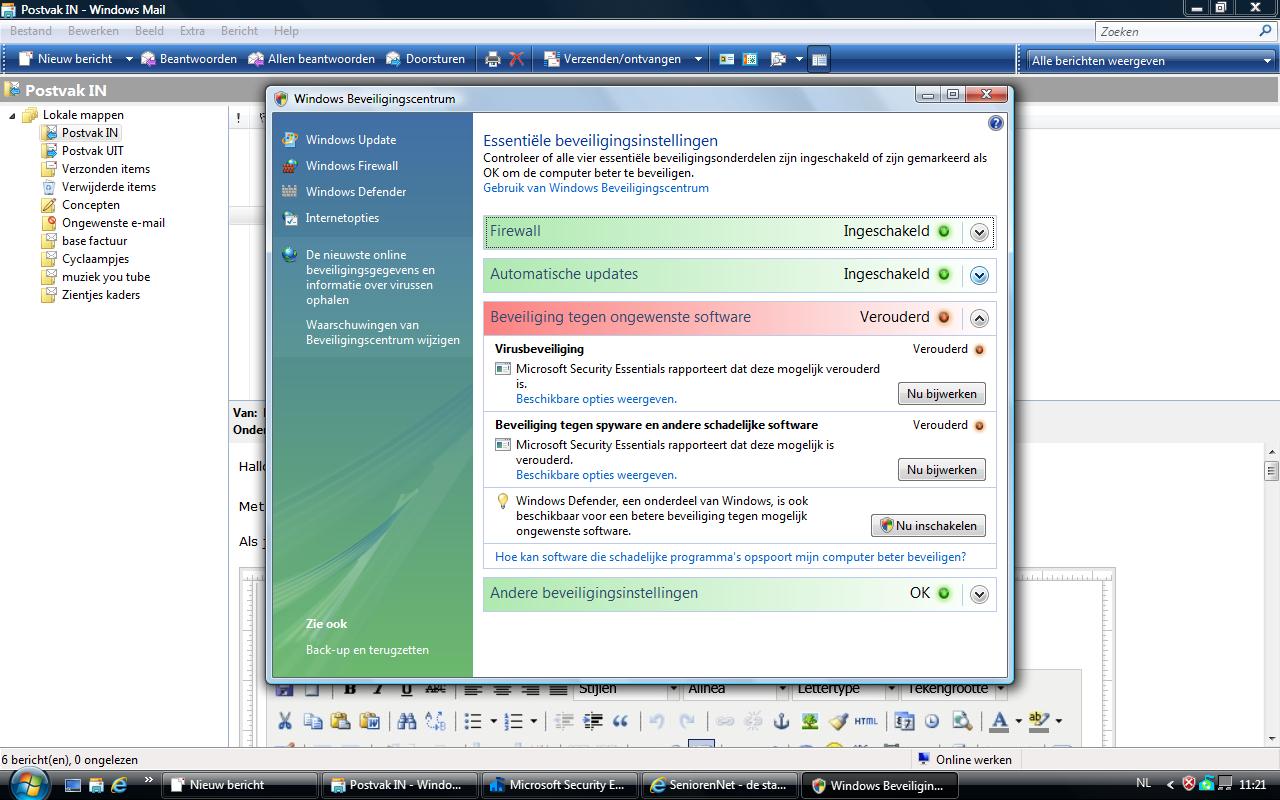Click the scissors Cut icon
Screen dimensions: 1280x800
[284, 721]
